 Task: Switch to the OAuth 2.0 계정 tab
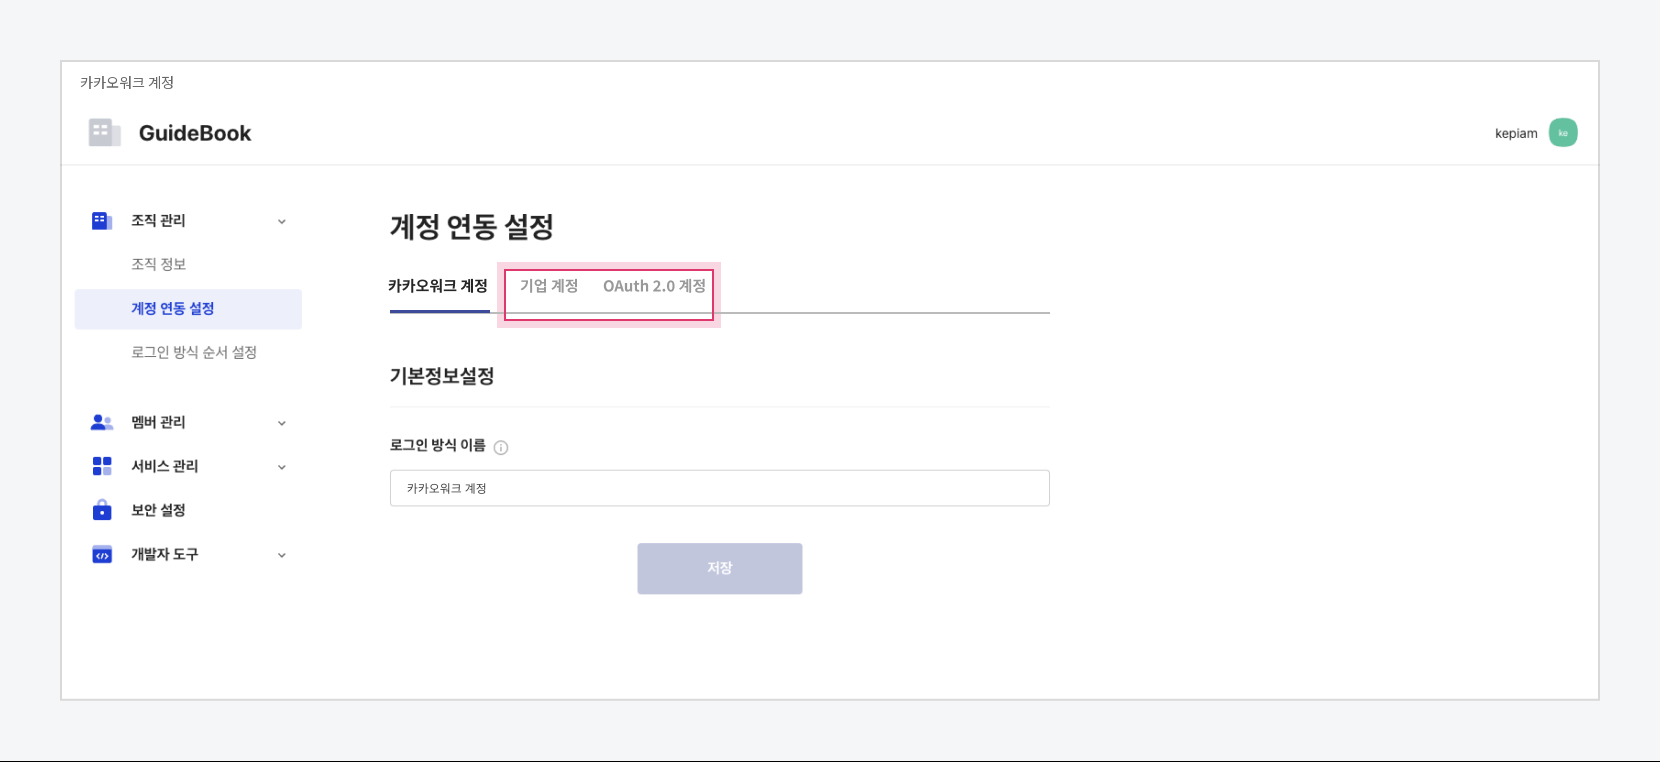tap(654, 286)
